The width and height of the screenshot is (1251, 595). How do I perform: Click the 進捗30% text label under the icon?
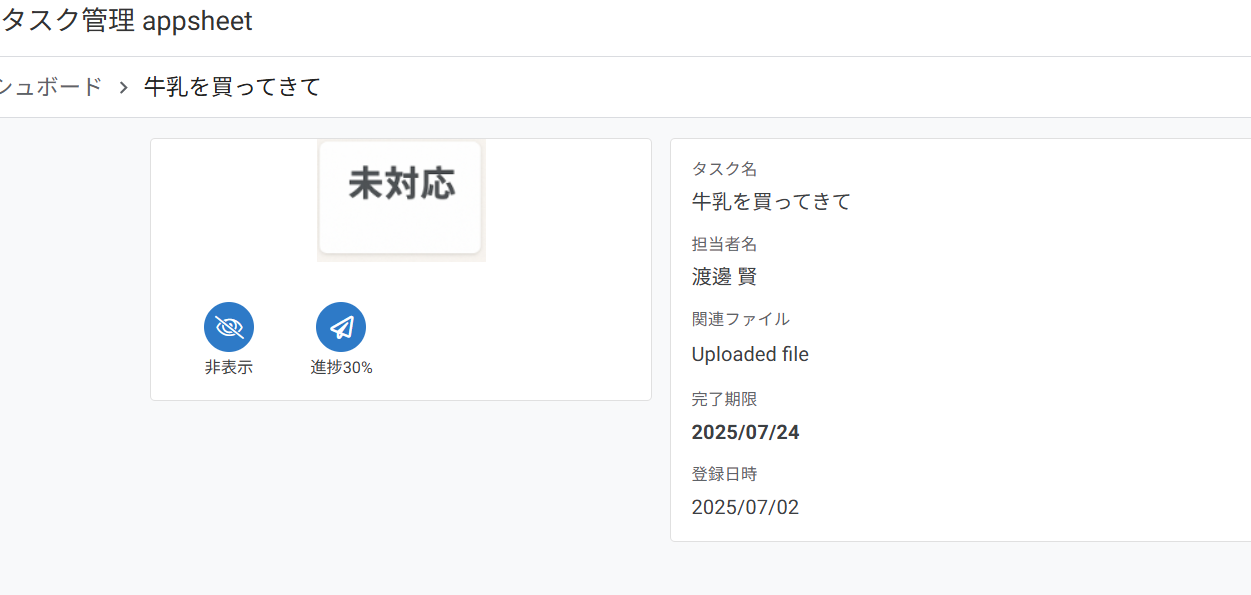click(341, 367)
